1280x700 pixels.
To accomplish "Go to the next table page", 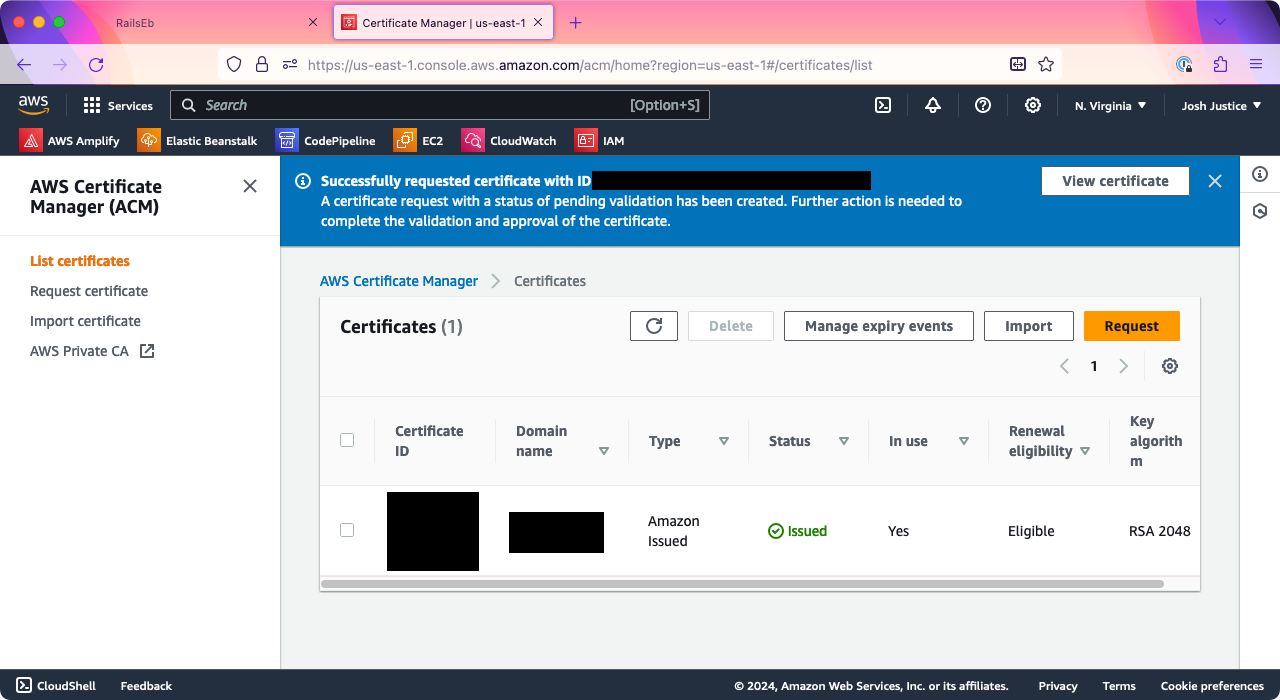I will pyautogui.click(x=1123, y=366).
